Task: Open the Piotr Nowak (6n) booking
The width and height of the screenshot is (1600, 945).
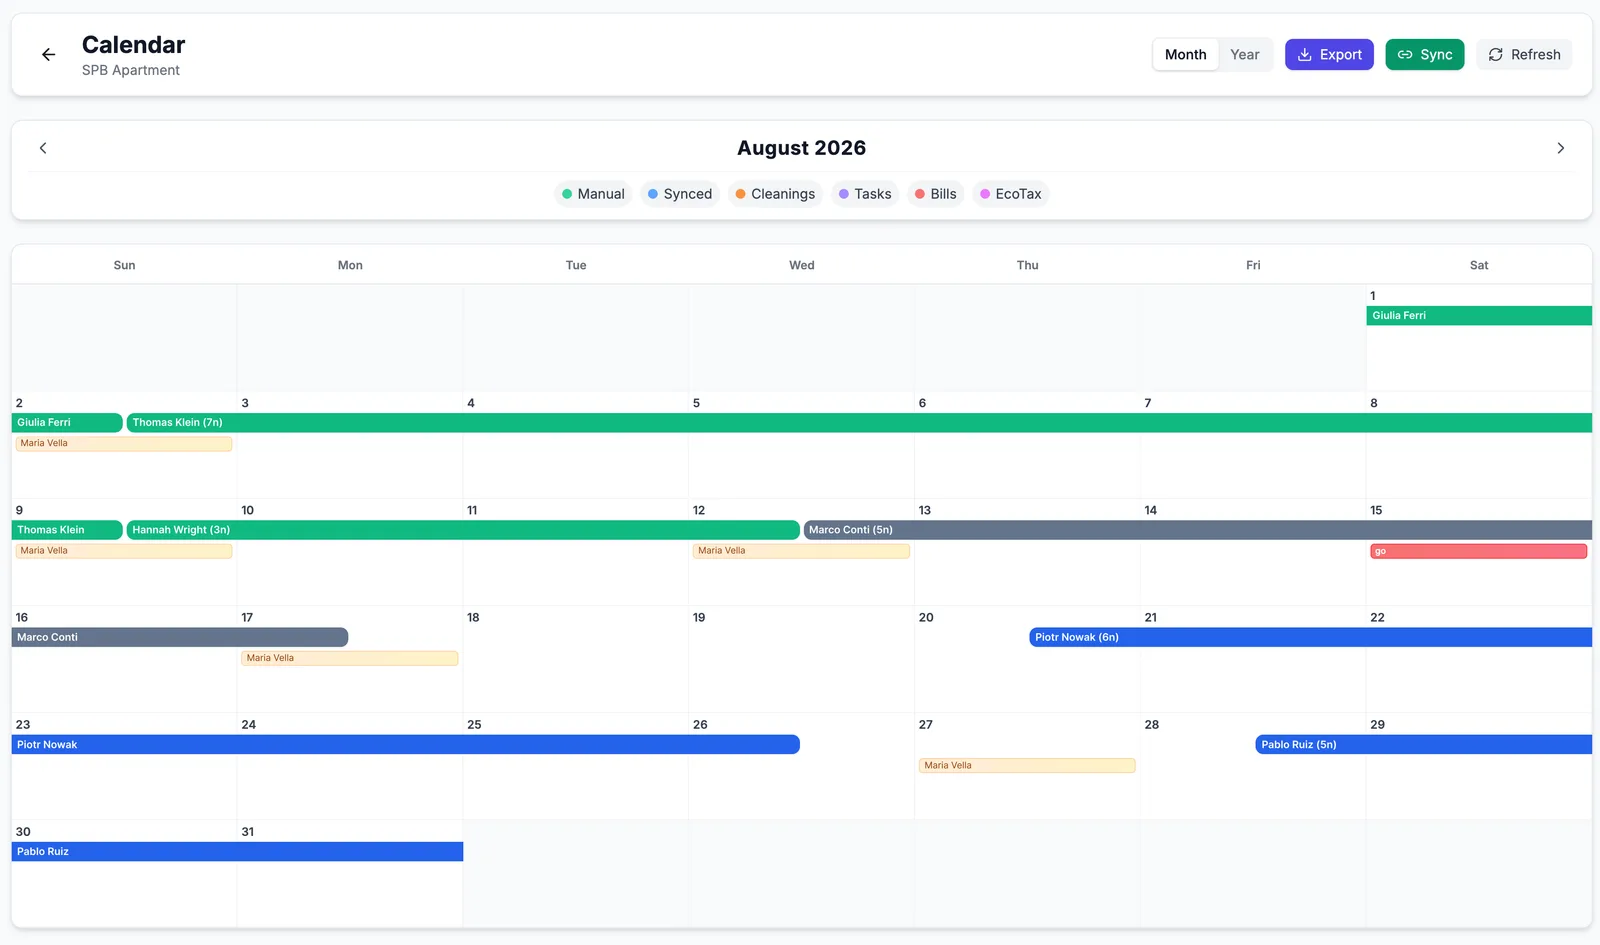Action: tap(1311, 637)
